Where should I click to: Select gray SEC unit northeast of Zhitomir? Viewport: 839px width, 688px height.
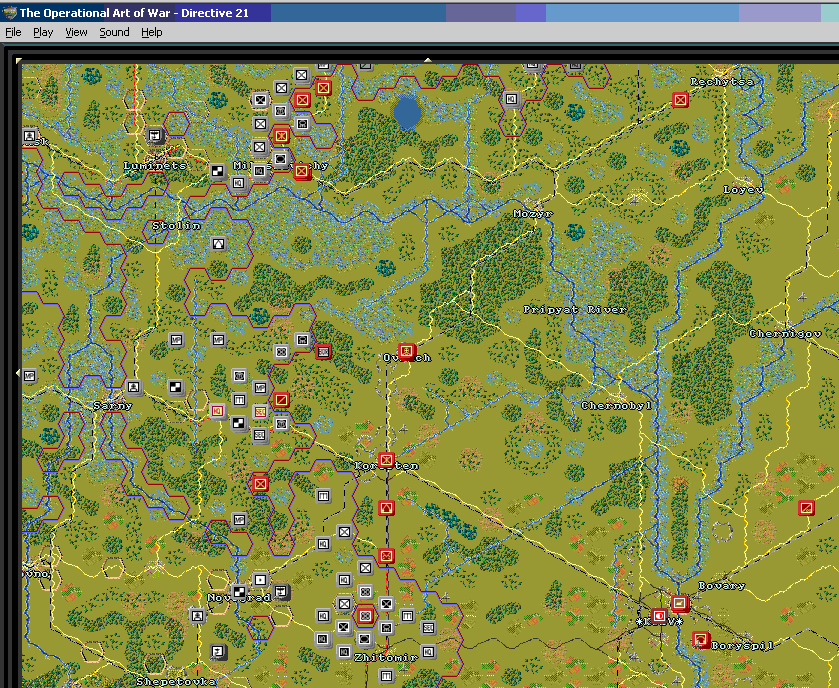(428, 628)
